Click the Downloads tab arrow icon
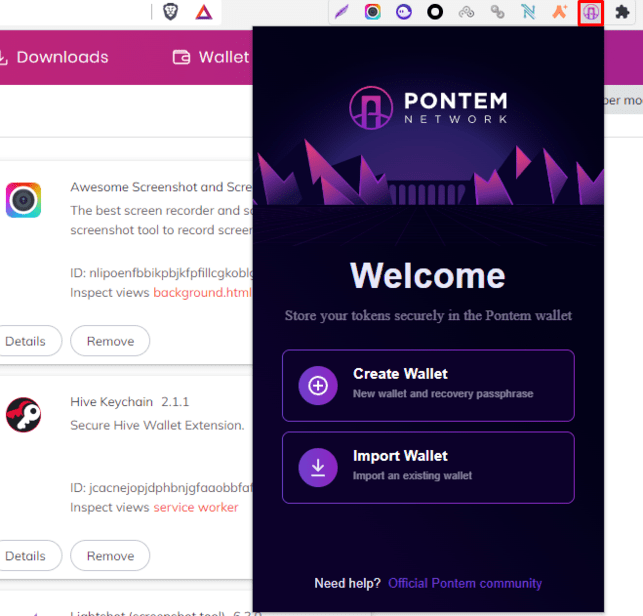643x616 pixels. tap(3, 58)
